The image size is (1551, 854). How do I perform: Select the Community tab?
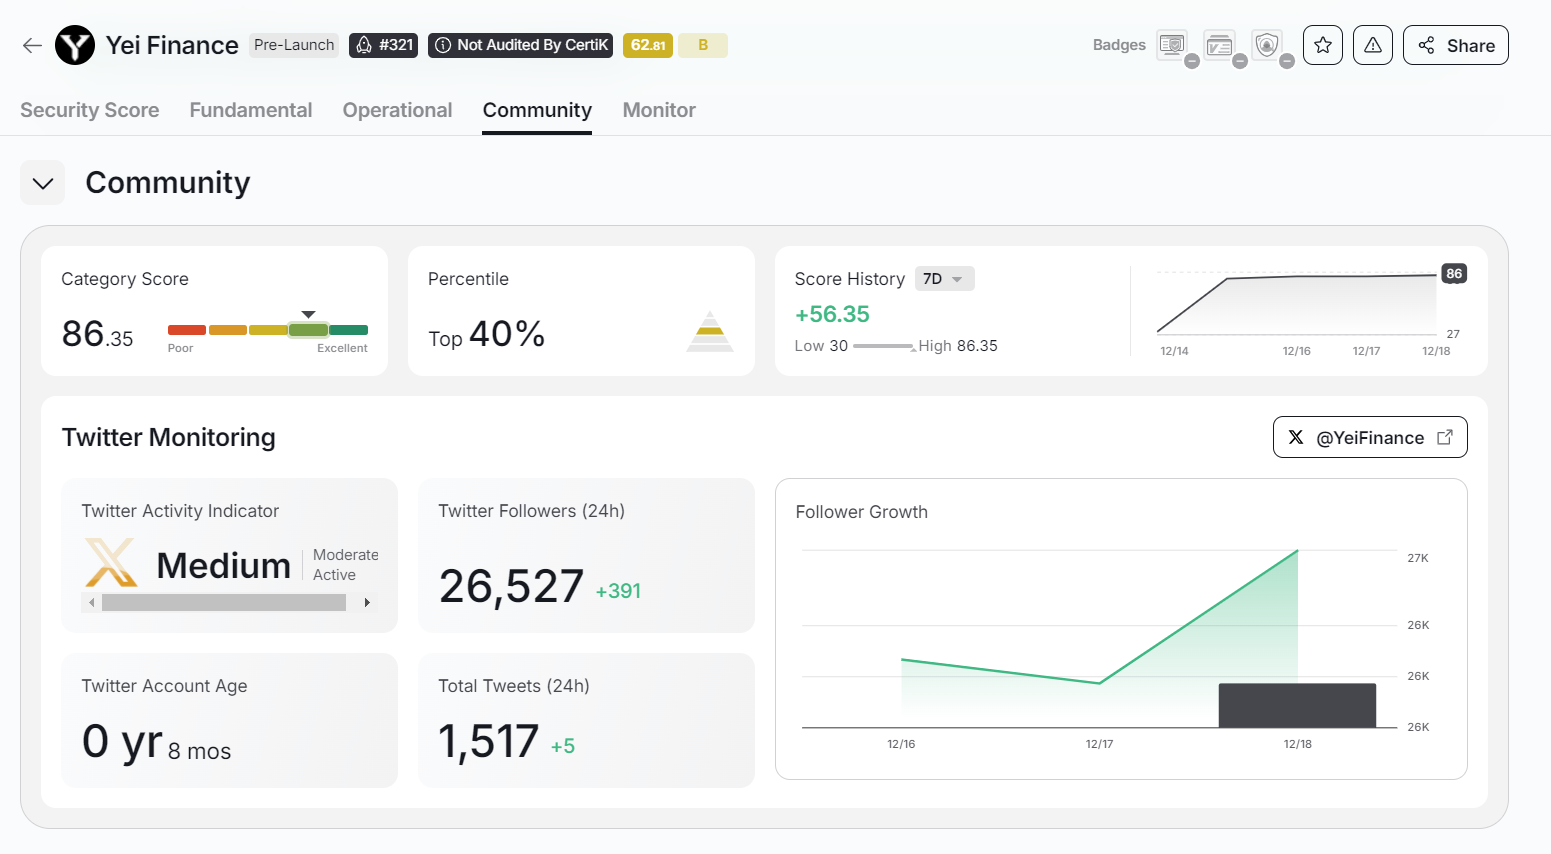537,110
